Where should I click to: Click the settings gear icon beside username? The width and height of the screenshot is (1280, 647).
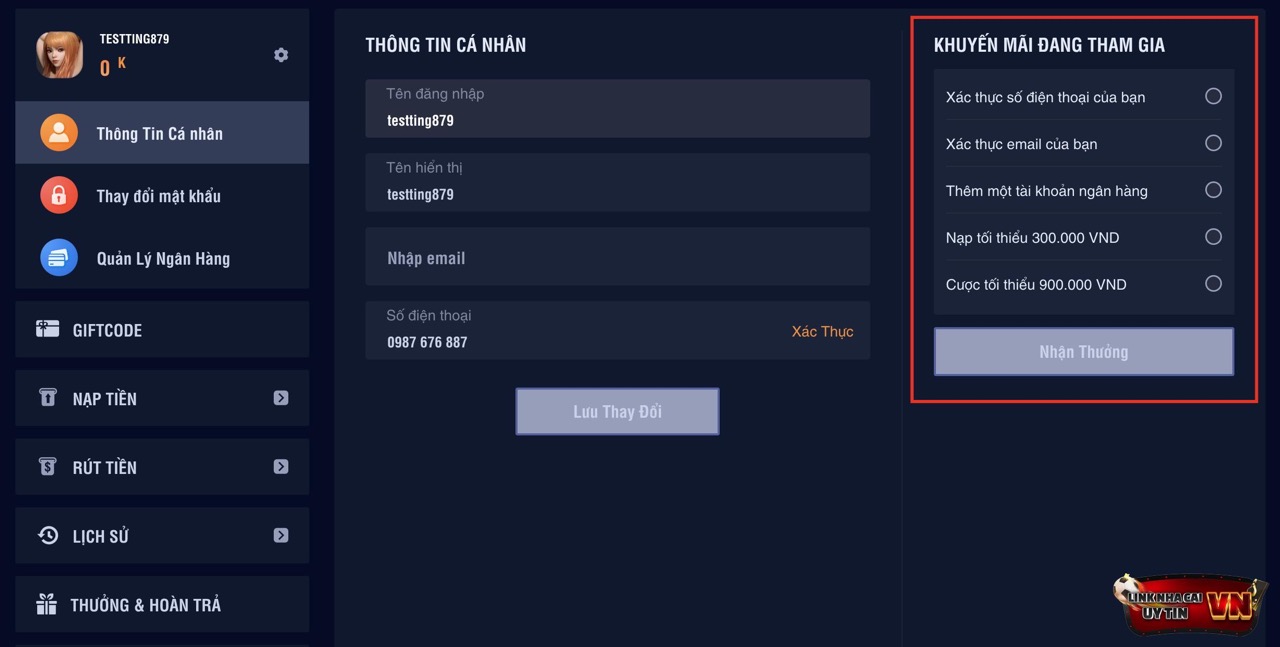[x=281, y=55]
